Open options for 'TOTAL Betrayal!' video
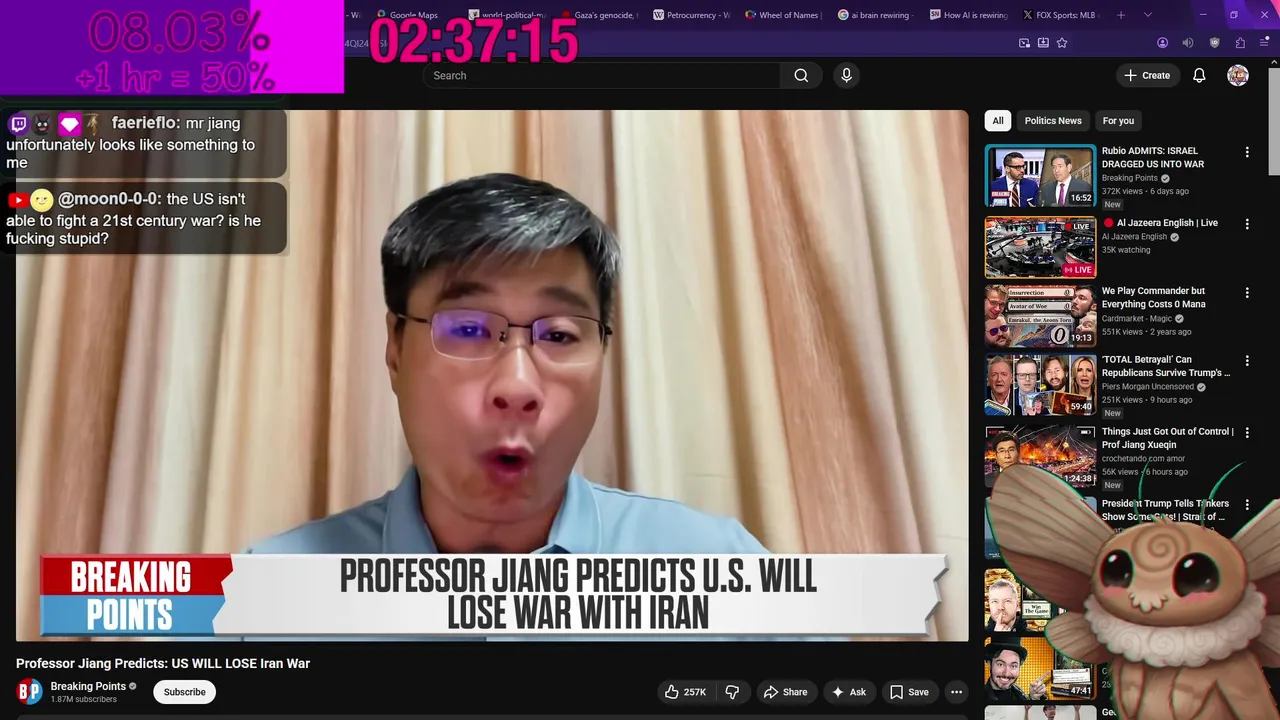 1246,360
